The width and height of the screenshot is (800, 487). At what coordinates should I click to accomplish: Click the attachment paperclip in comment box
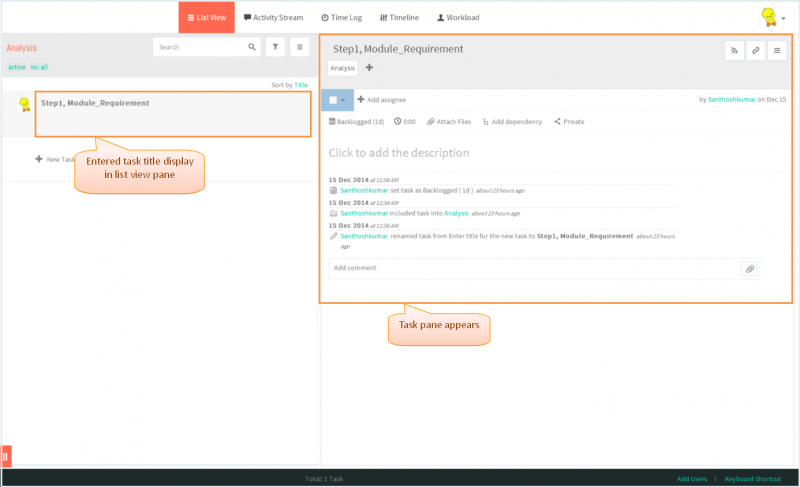tap(749, 269)
